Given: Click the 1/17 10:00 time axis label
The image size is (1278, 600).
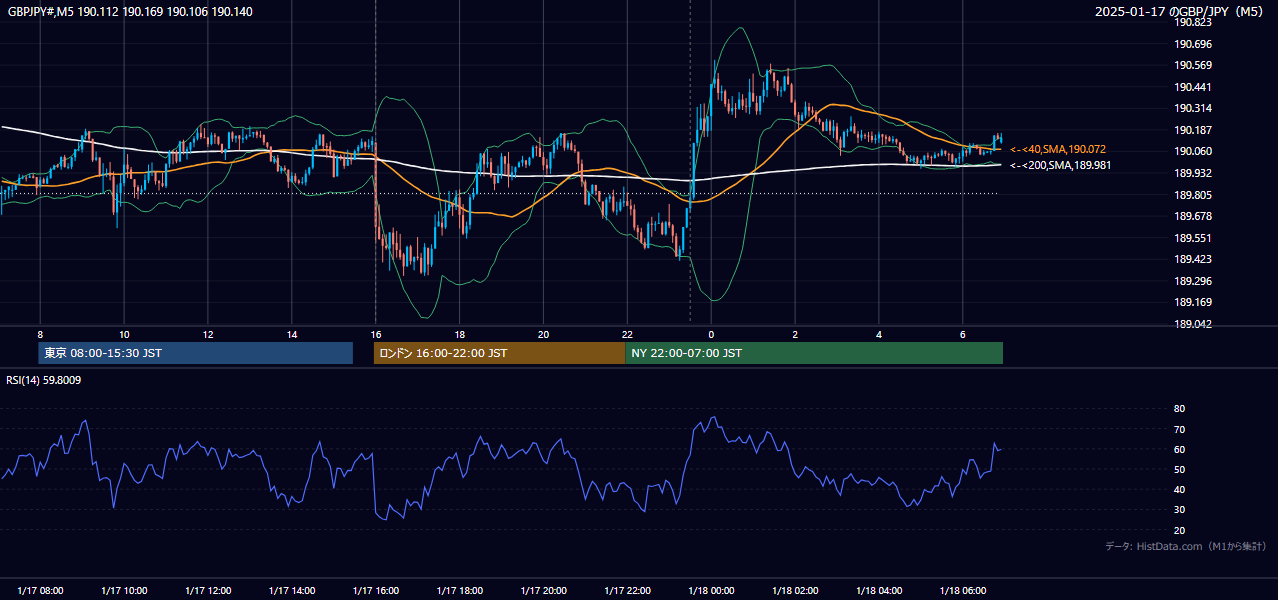Looking at the screenshot, I should [124, 591].
